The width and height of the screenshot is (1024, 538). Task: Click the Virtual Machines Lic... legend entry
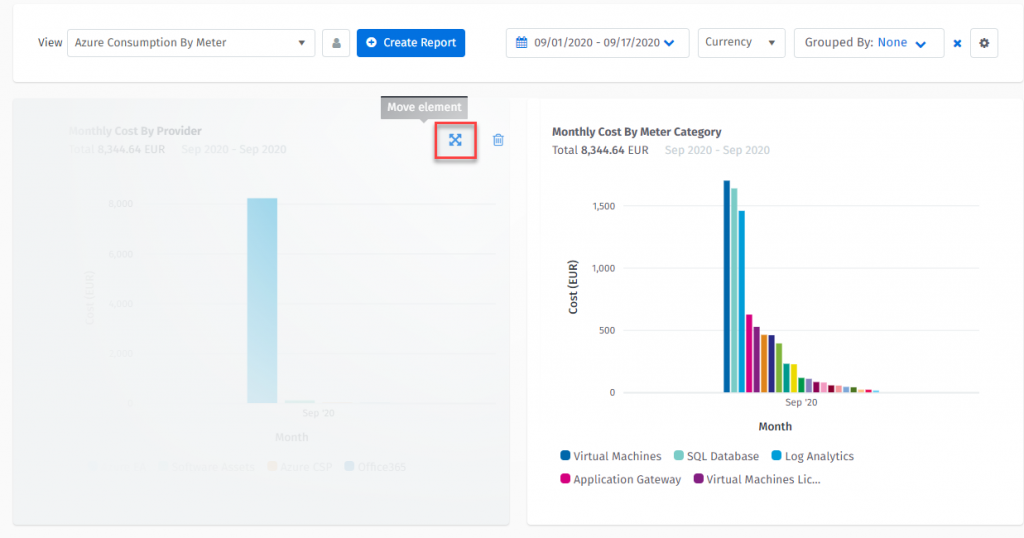pyautogui.click(x=762, y=479)
